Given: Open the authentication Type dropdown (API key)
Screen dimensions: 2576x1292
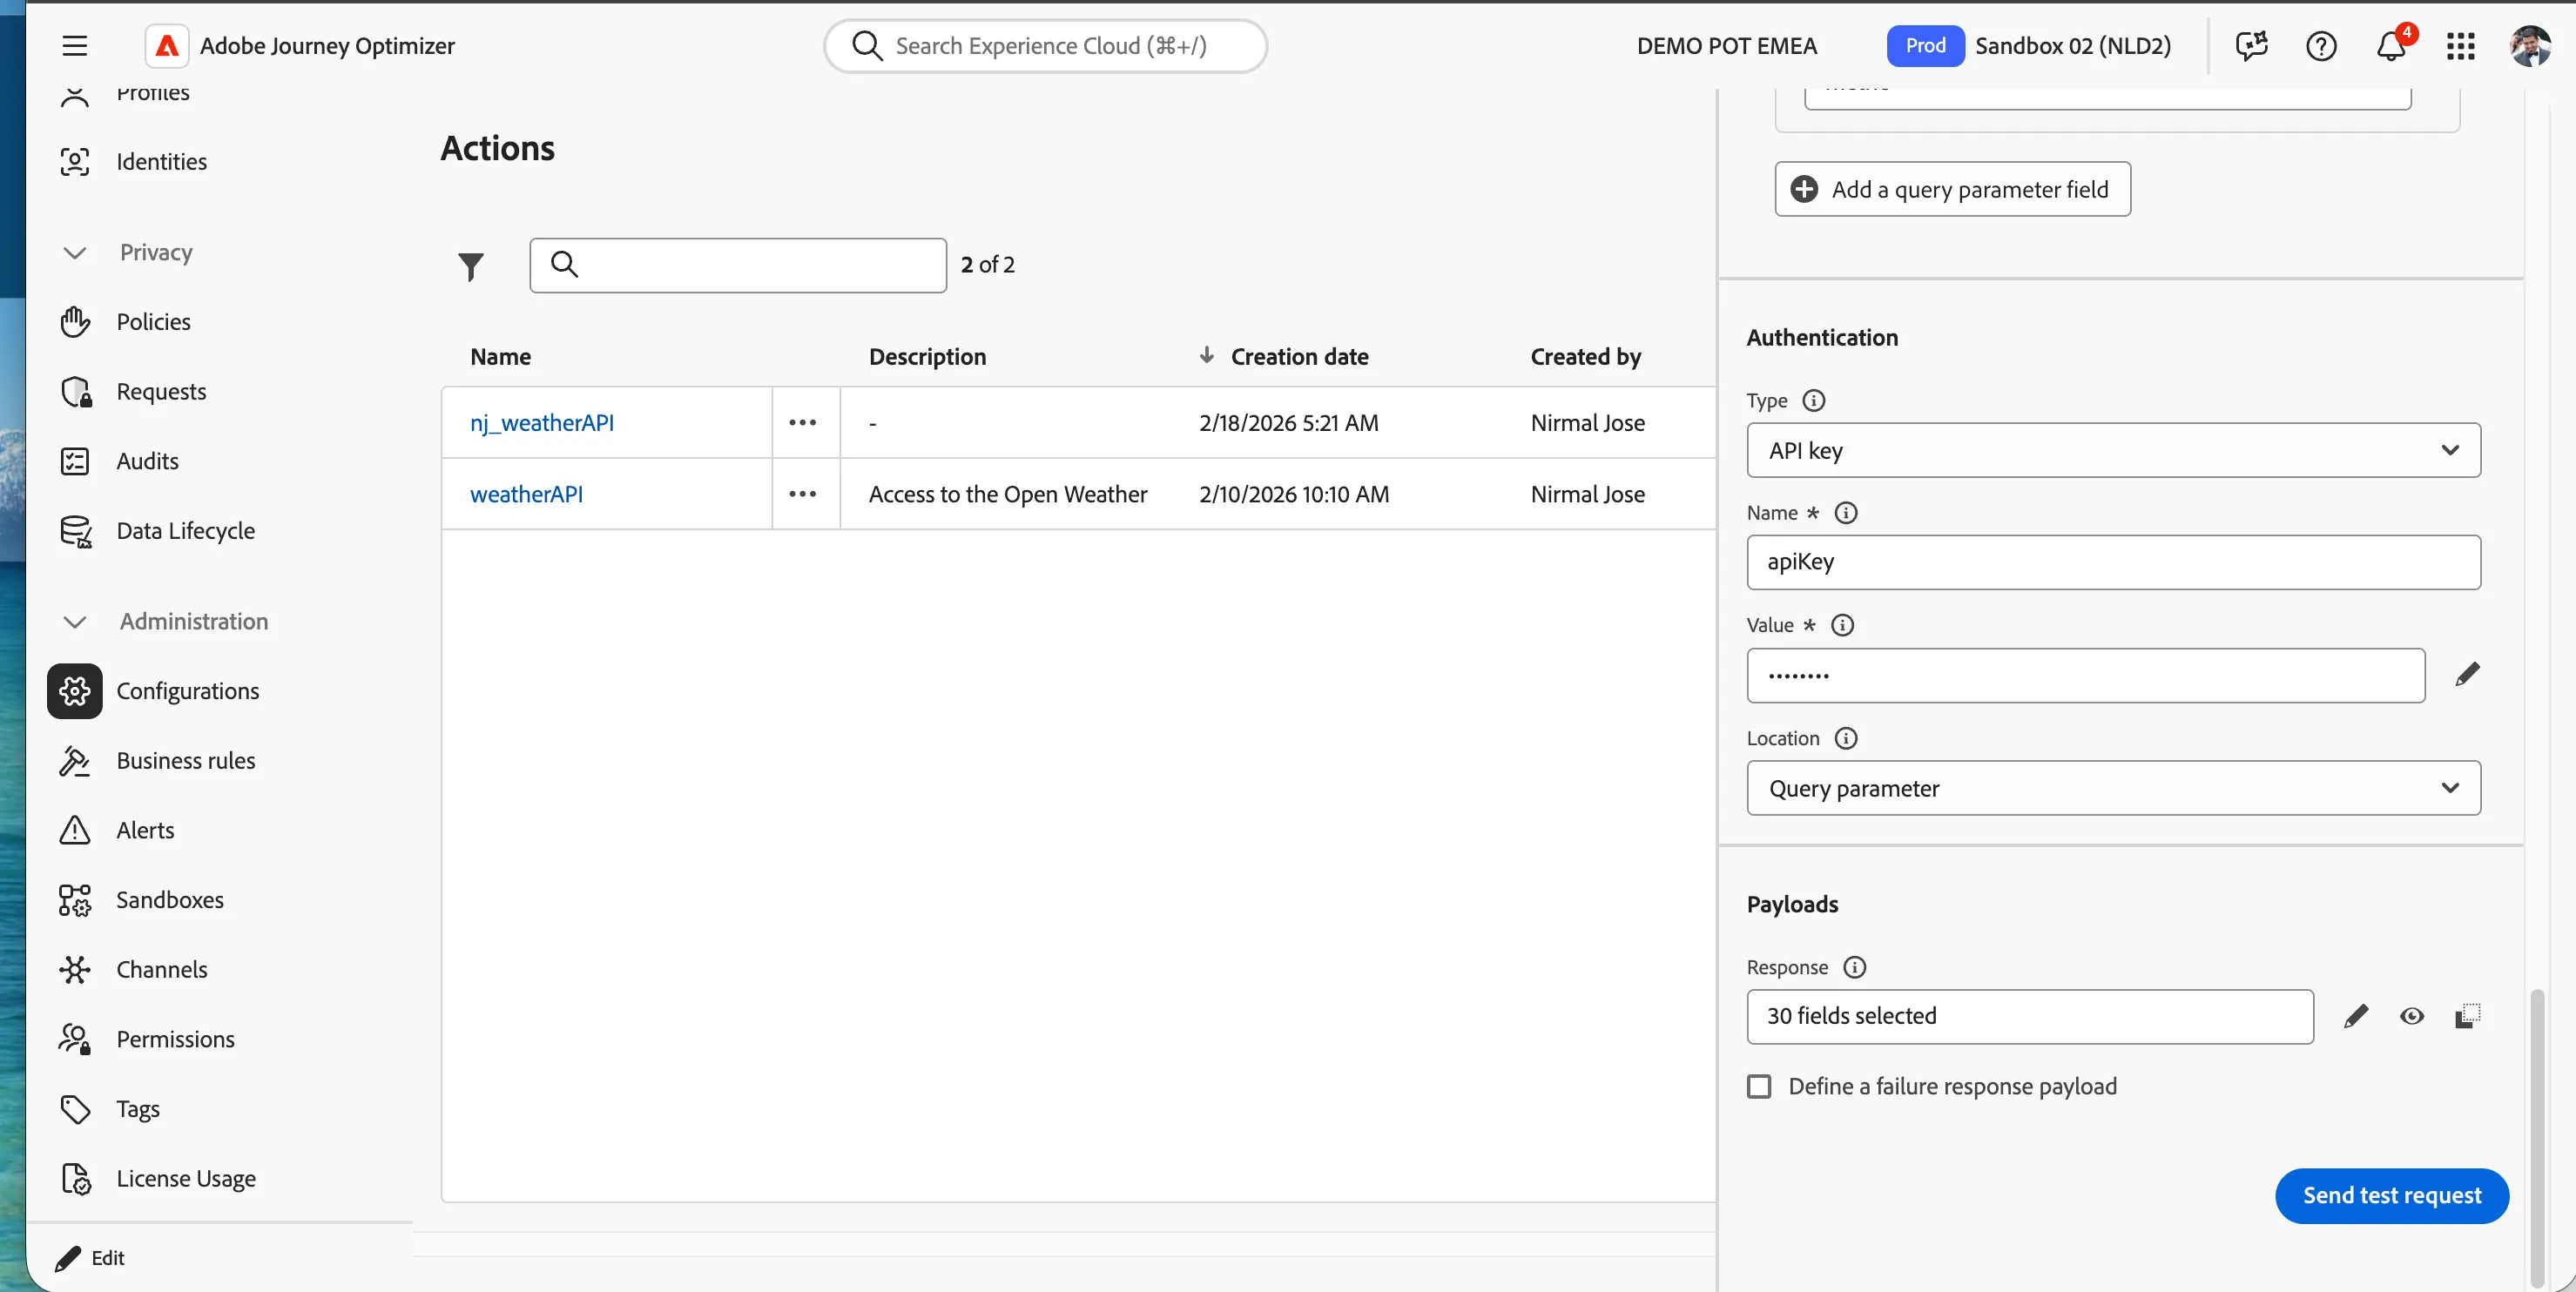Looking at the screenshot, I should click(2113, 451).
